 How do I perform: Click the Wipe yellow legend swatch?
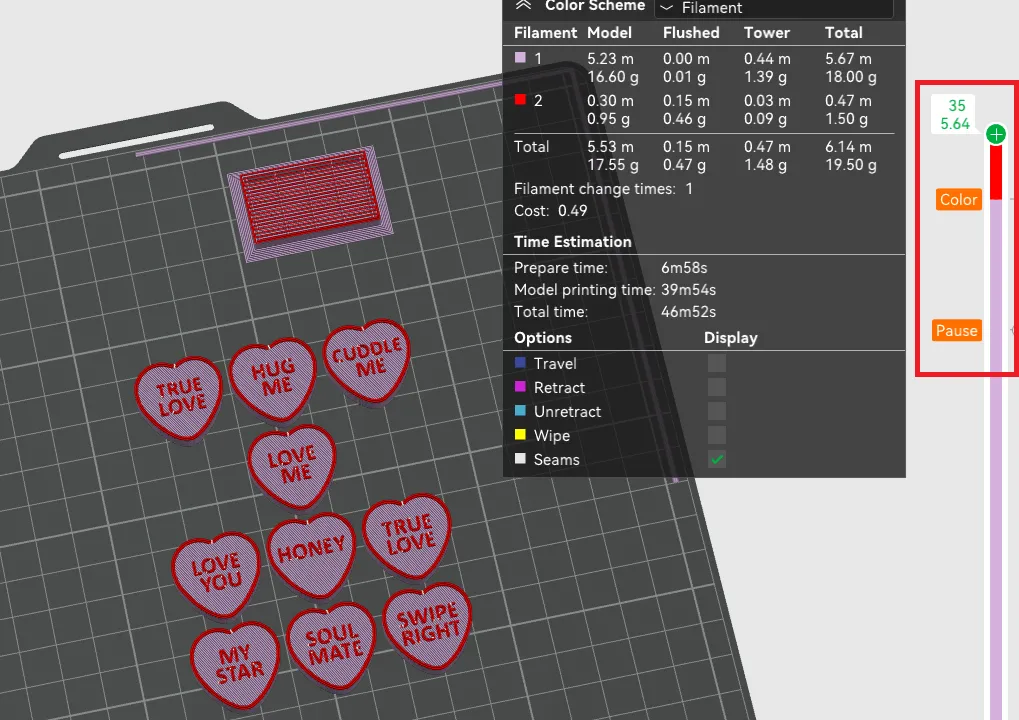coord(520,435)
